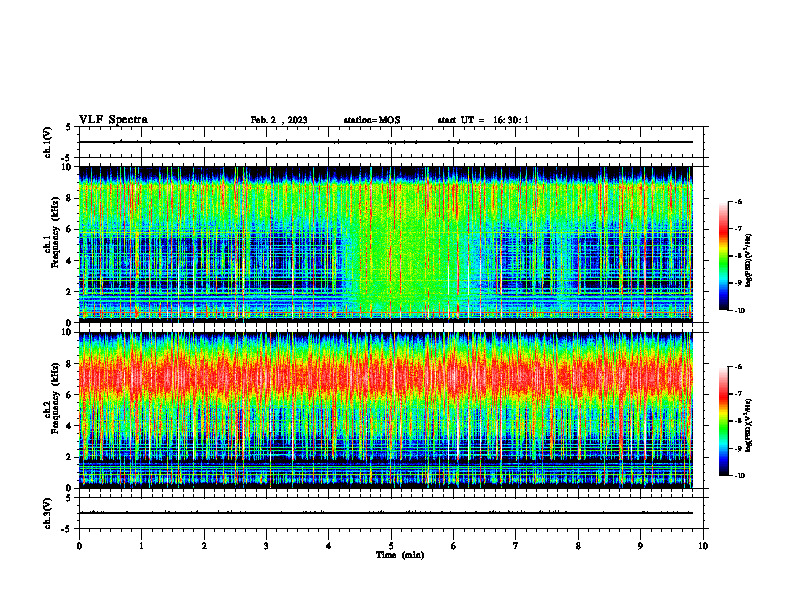
Task: Click the ch.3 voltage waveform trace
Action: coord(386,513)
